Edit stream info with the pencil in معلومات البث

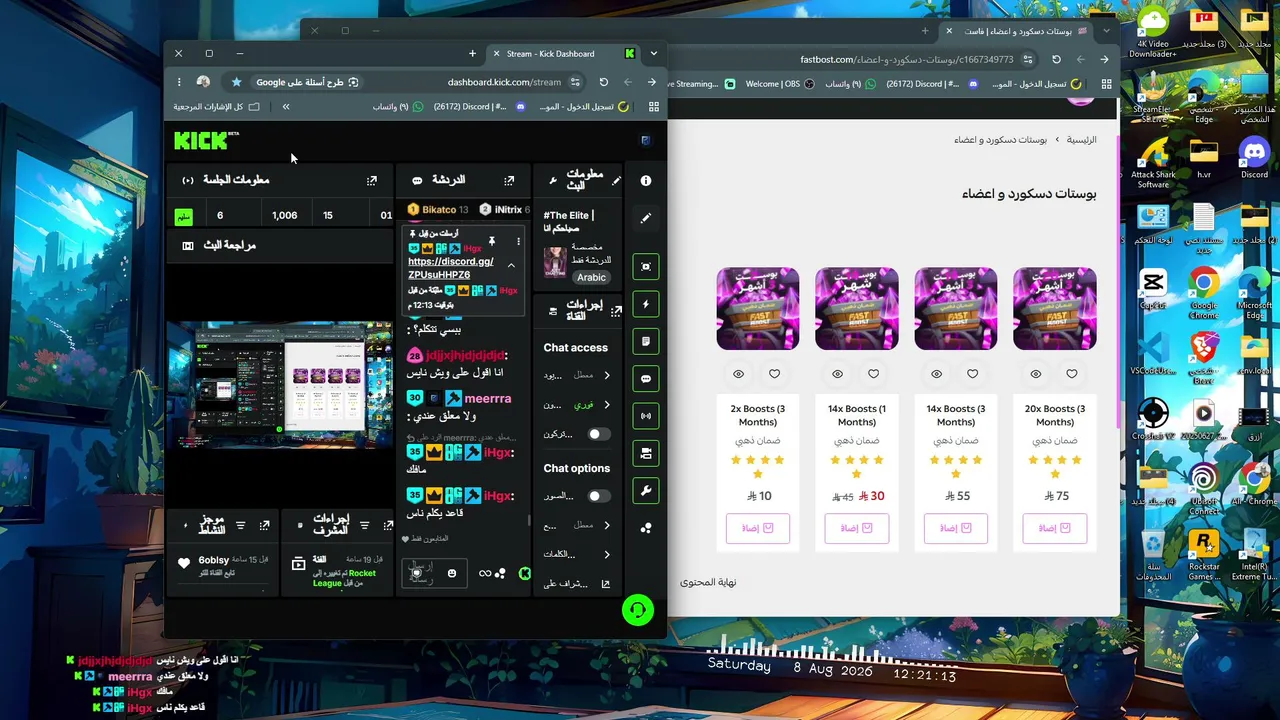click(616, 181)
